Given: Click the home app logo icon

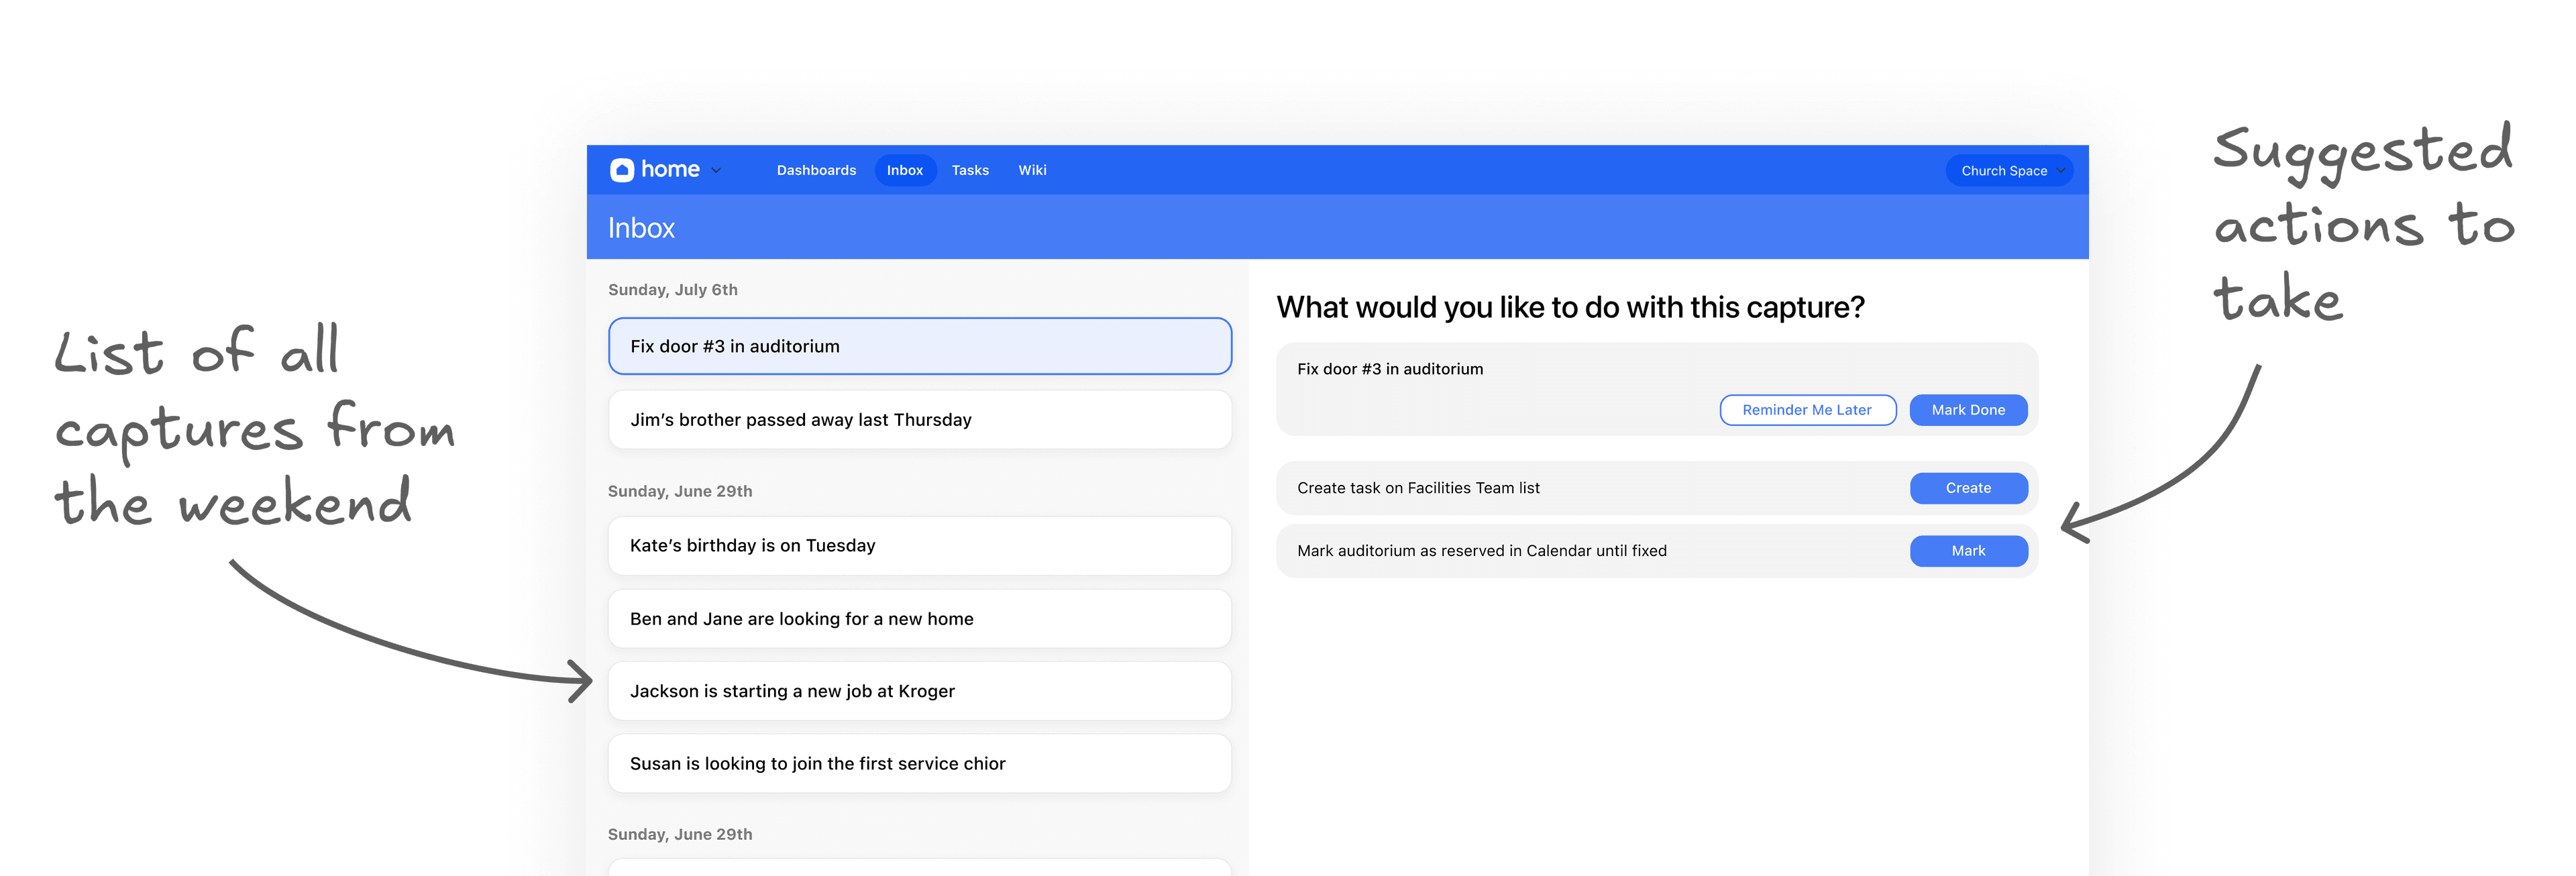Looking at the screenshot, I should [622, 169].
